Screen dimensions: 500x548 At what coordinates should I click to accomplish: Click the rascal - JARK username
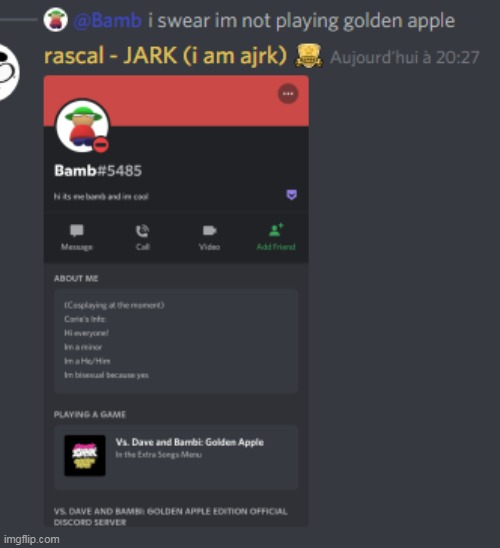pos(165,56)
